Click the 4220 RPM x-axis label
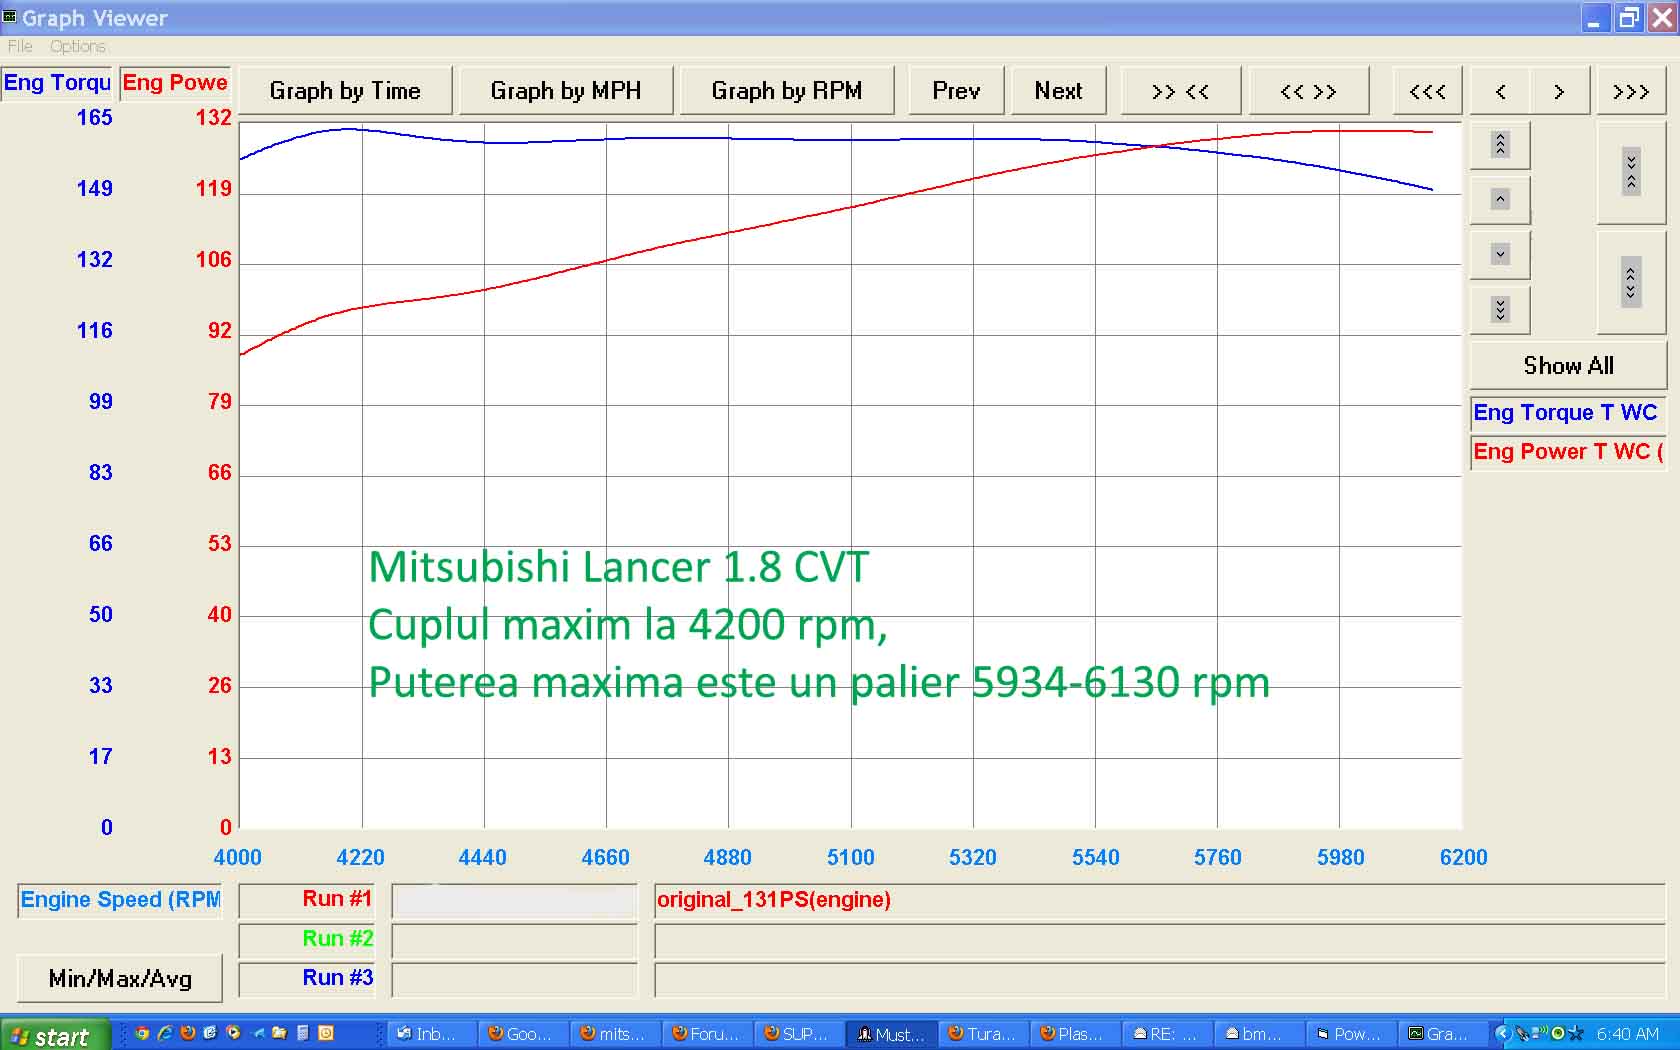1680x1050 pixels. click(360, 858)
